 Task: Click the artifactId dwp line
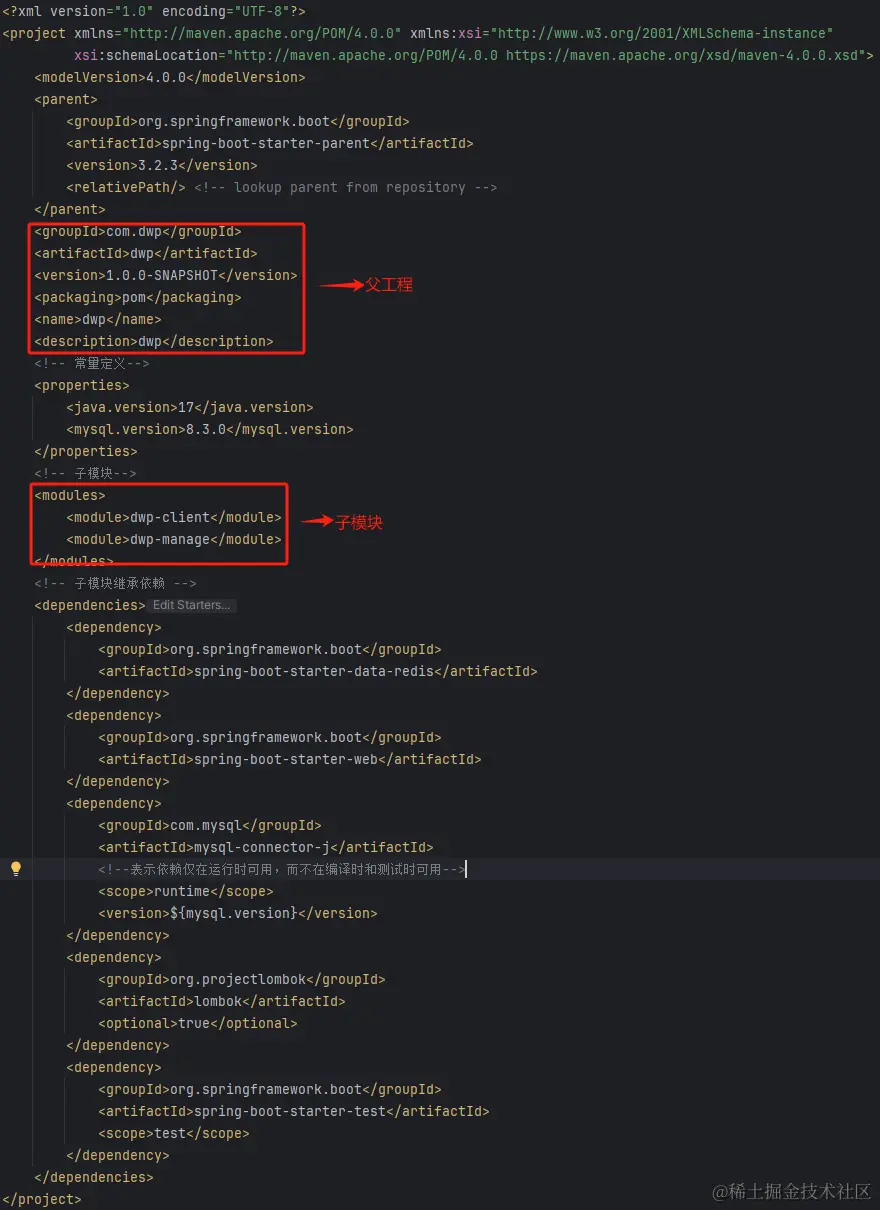pos(146,253)
